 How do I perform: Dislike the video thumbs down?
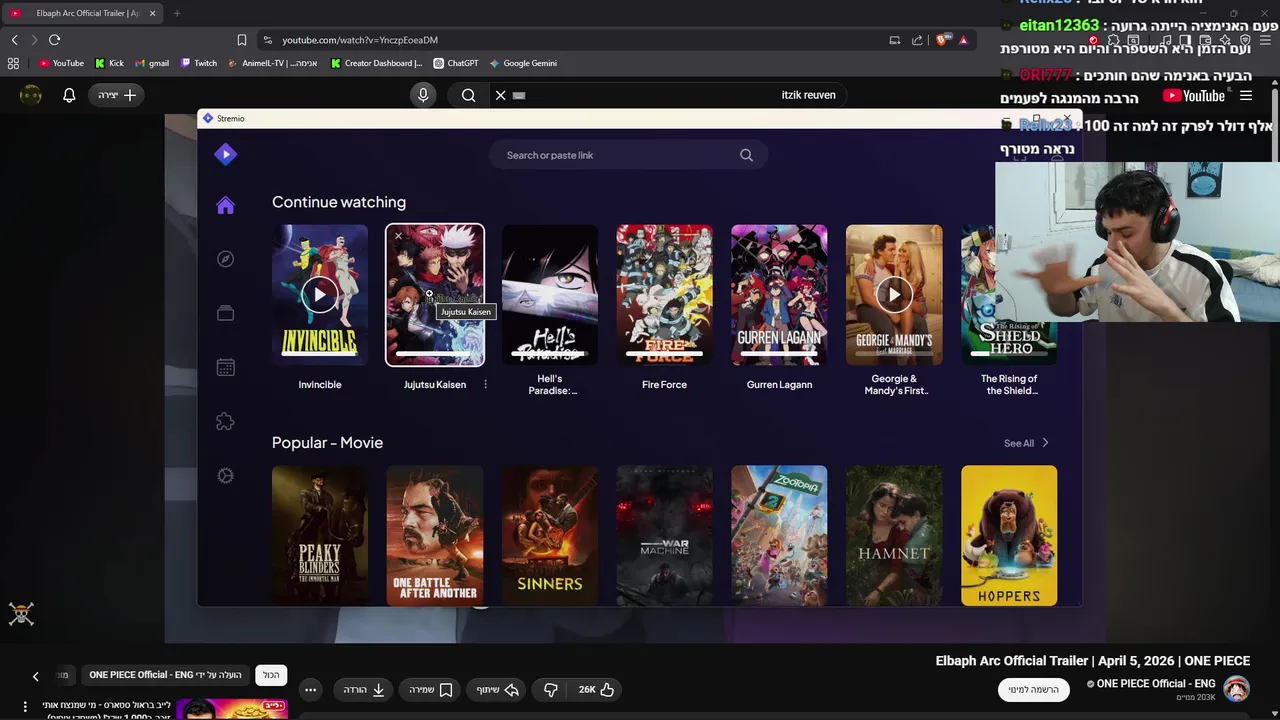tap(550, 689)
